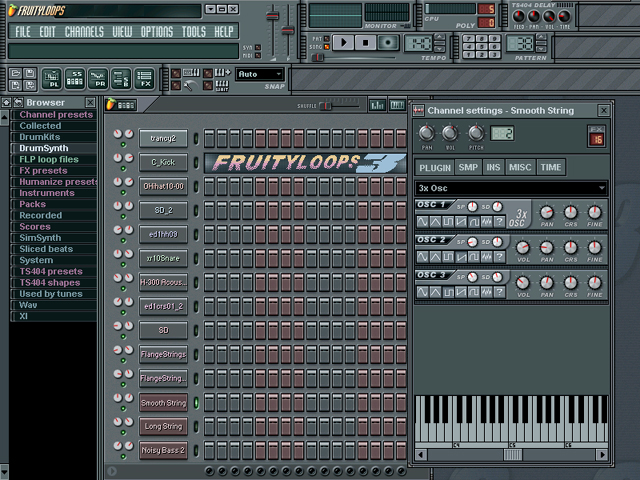Open the Channels menu

click(x=84, y=31)
